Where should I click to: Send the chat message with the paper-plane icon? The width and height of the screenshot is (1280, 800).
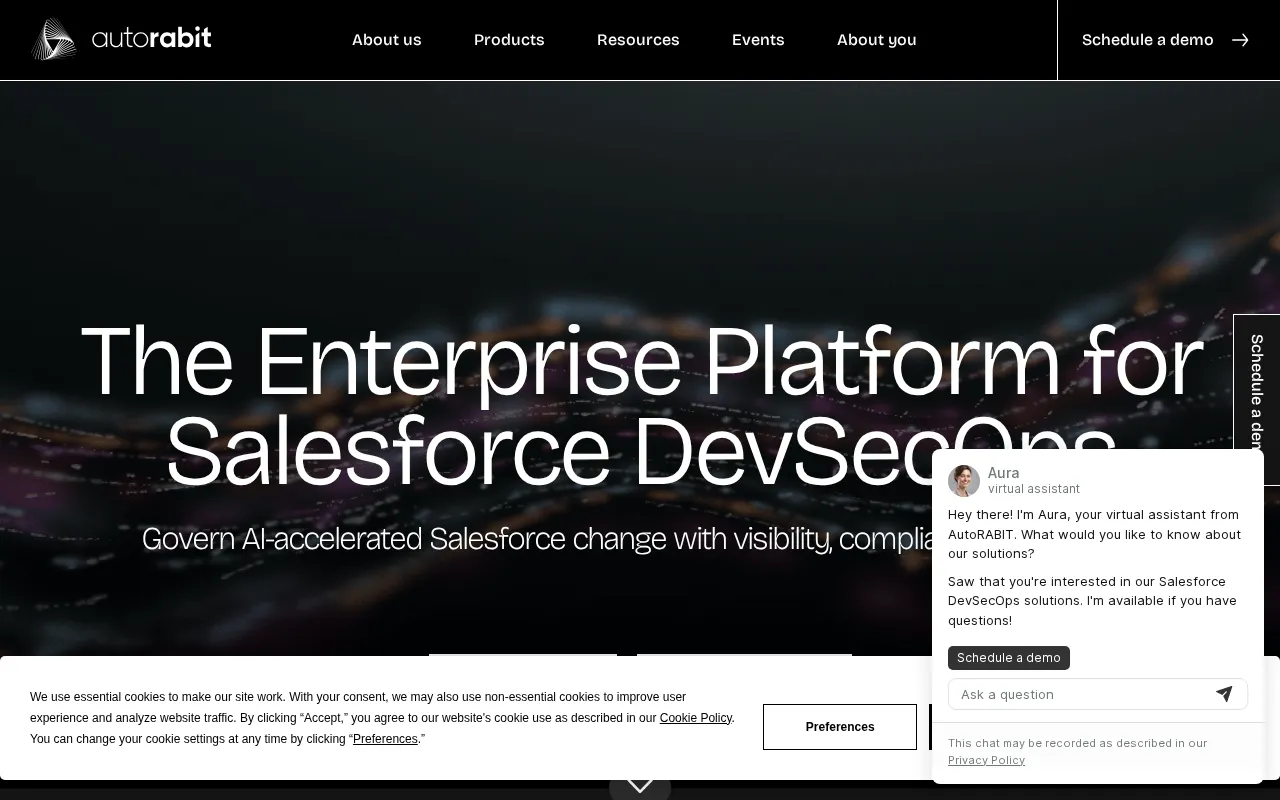pyautogui.click(x=1224, y=694)
